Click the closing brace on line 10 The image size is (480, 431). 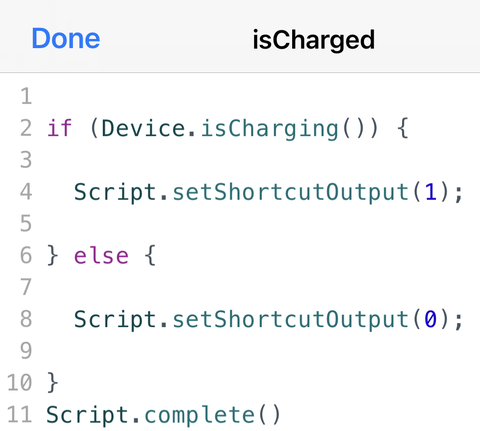(x=53, y=383)
